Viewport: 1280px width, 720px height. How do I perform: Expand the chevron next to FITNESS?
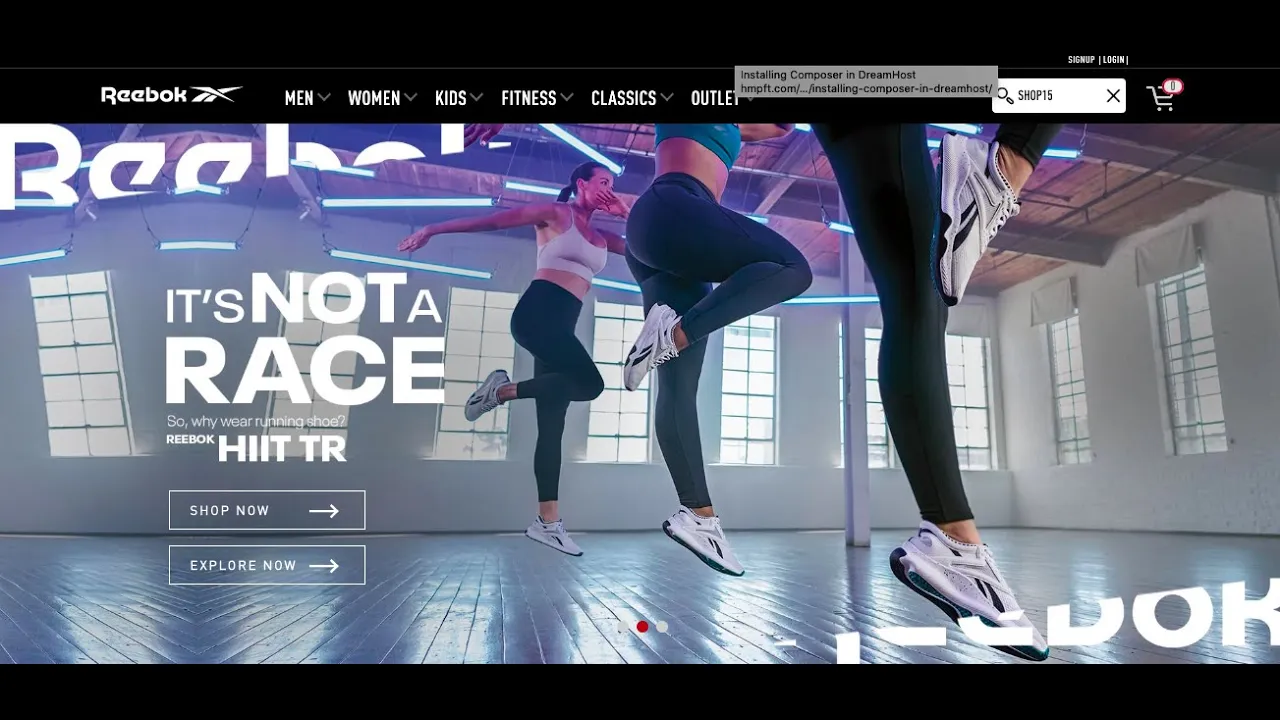point(567,98)
